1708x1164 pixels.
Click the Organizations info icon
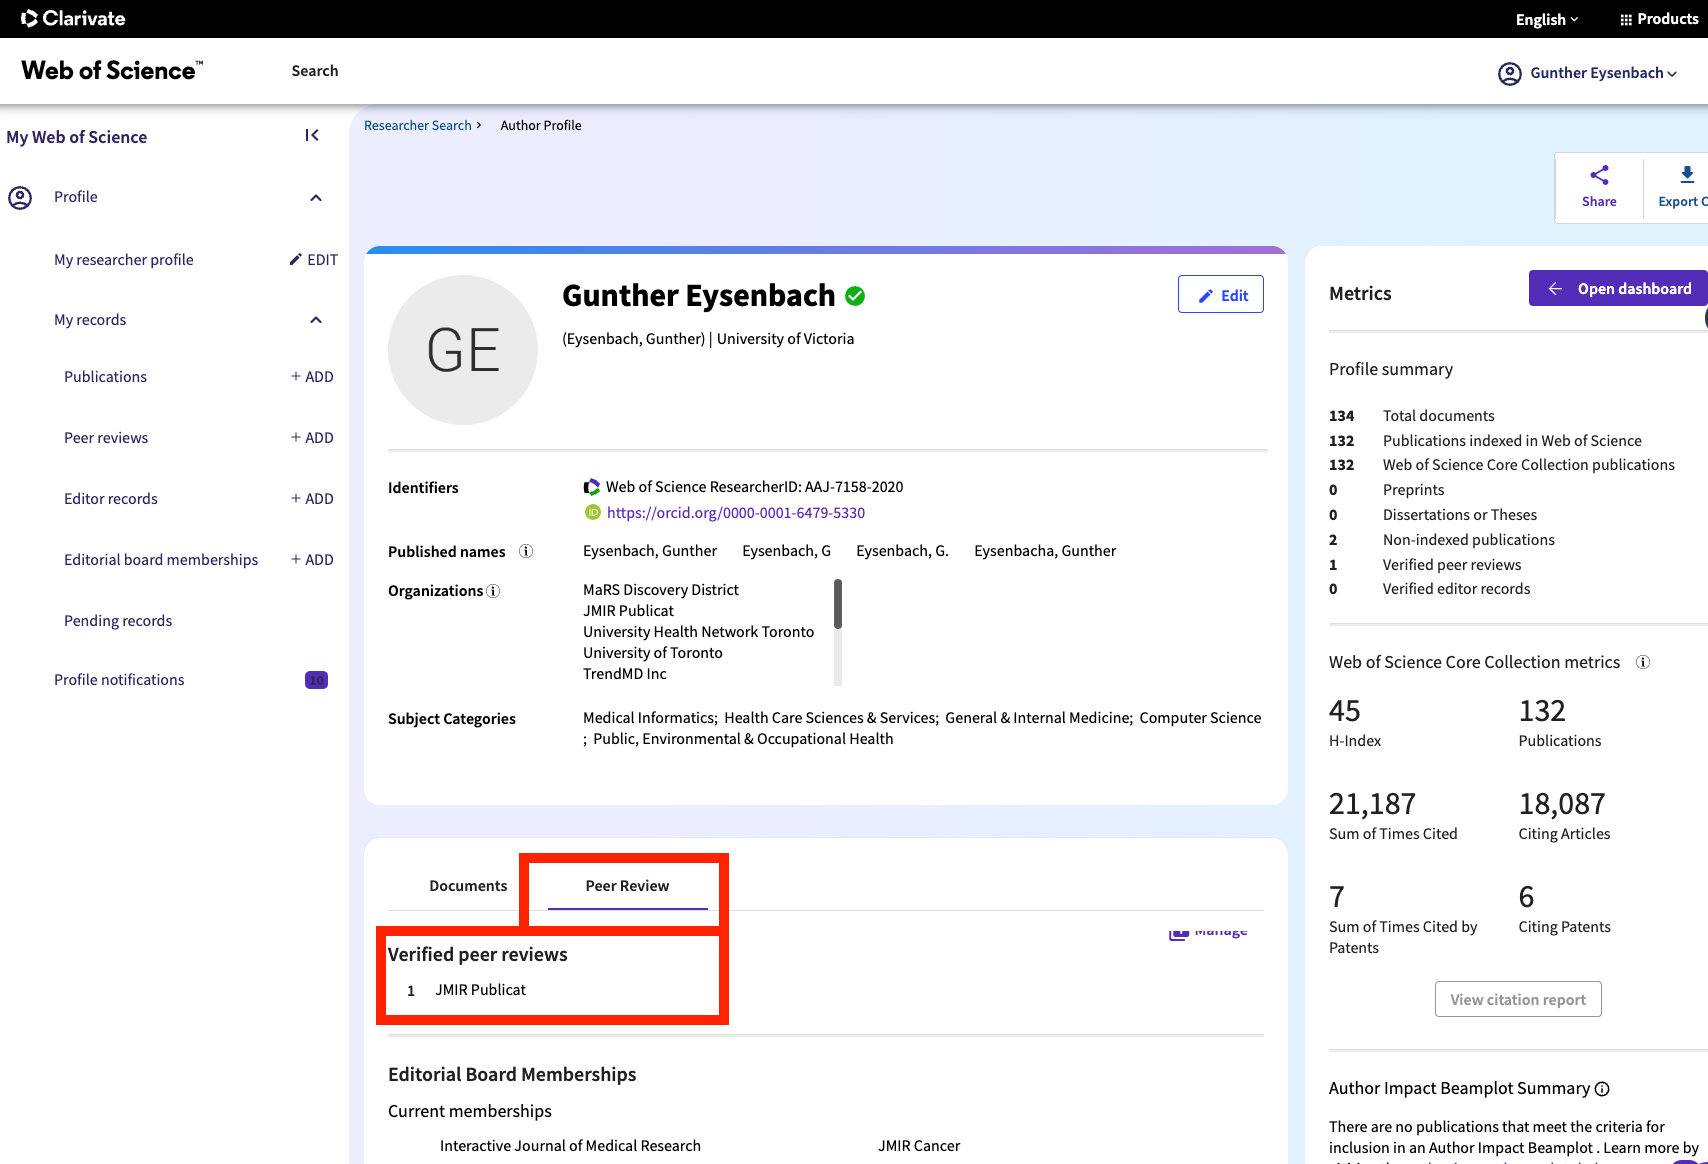[493, 591]
